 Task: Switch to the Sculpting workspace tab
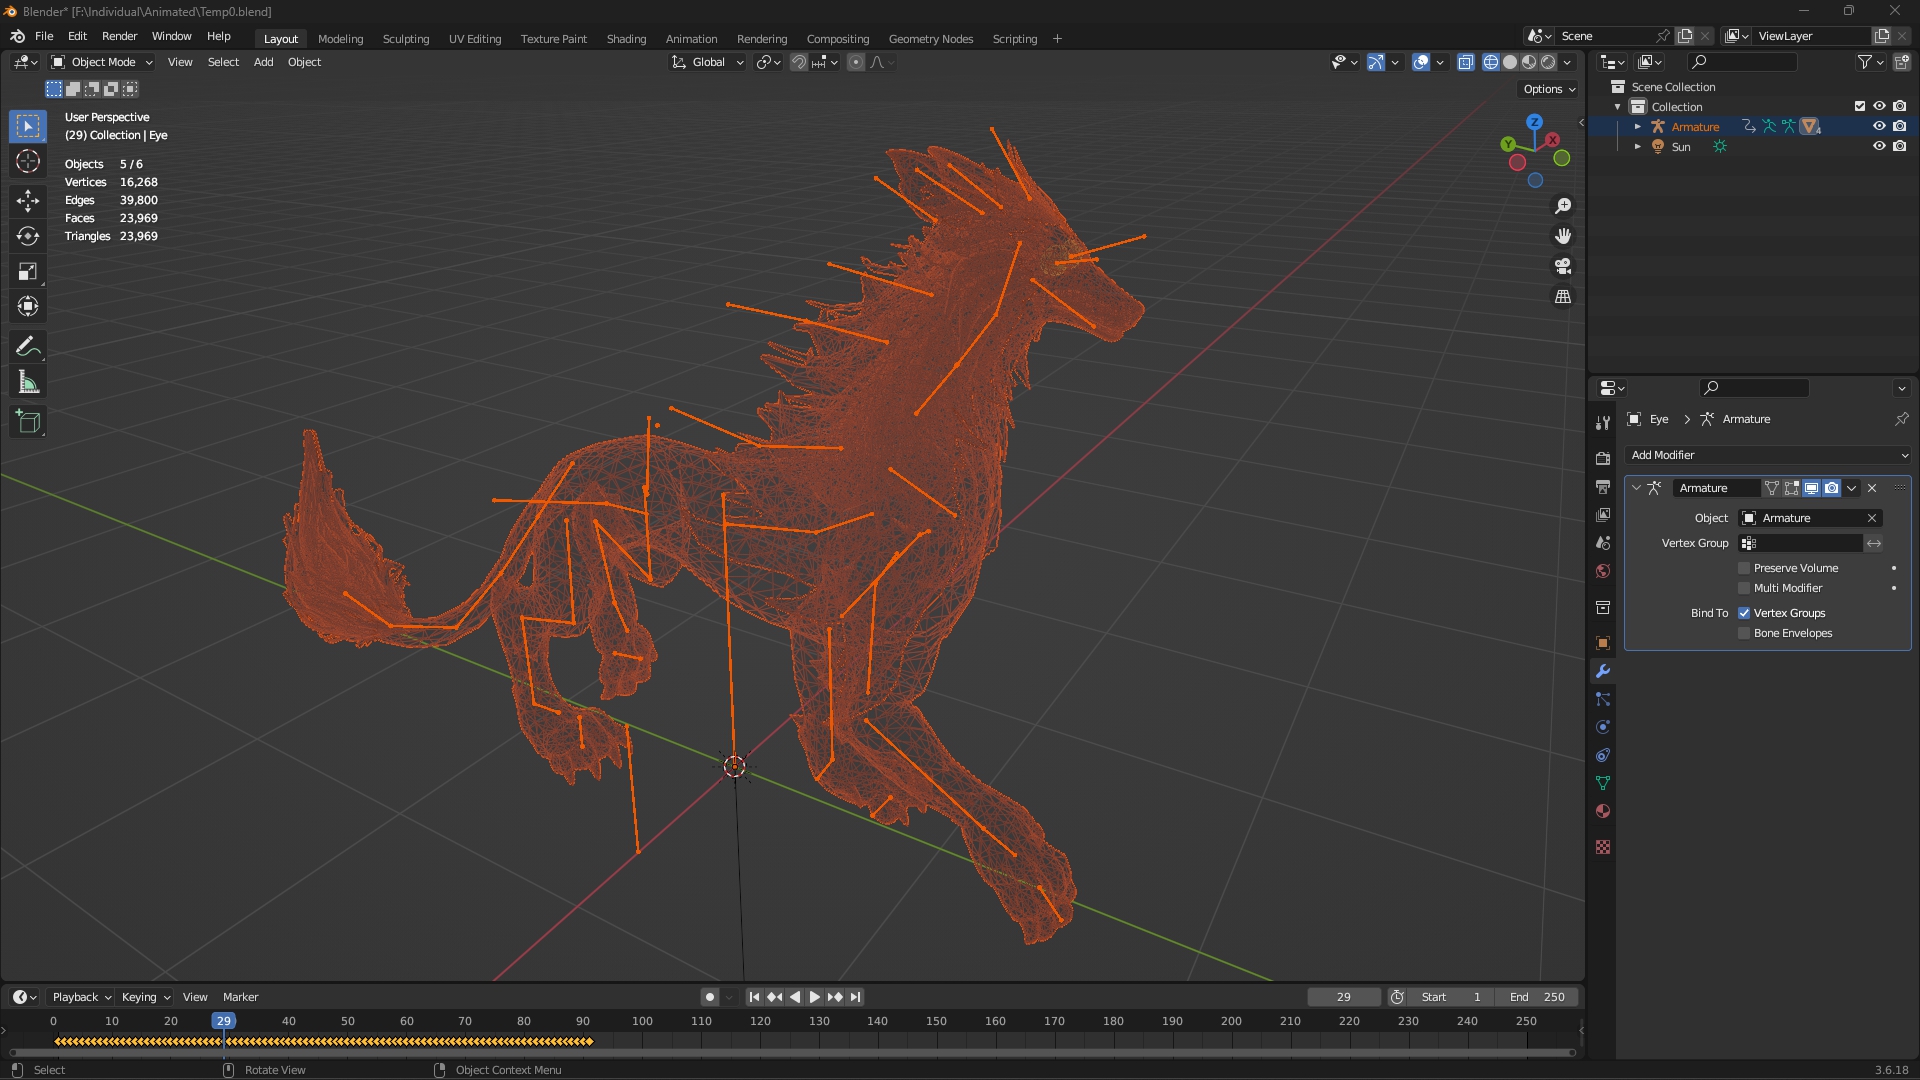(405, 39)
